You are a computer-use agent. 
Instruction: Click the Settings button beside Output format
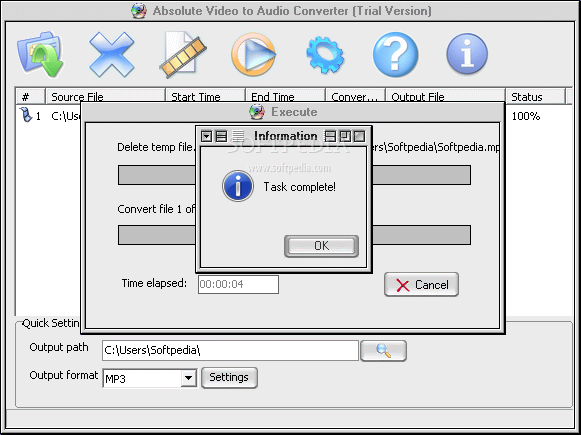click(229, 378)
